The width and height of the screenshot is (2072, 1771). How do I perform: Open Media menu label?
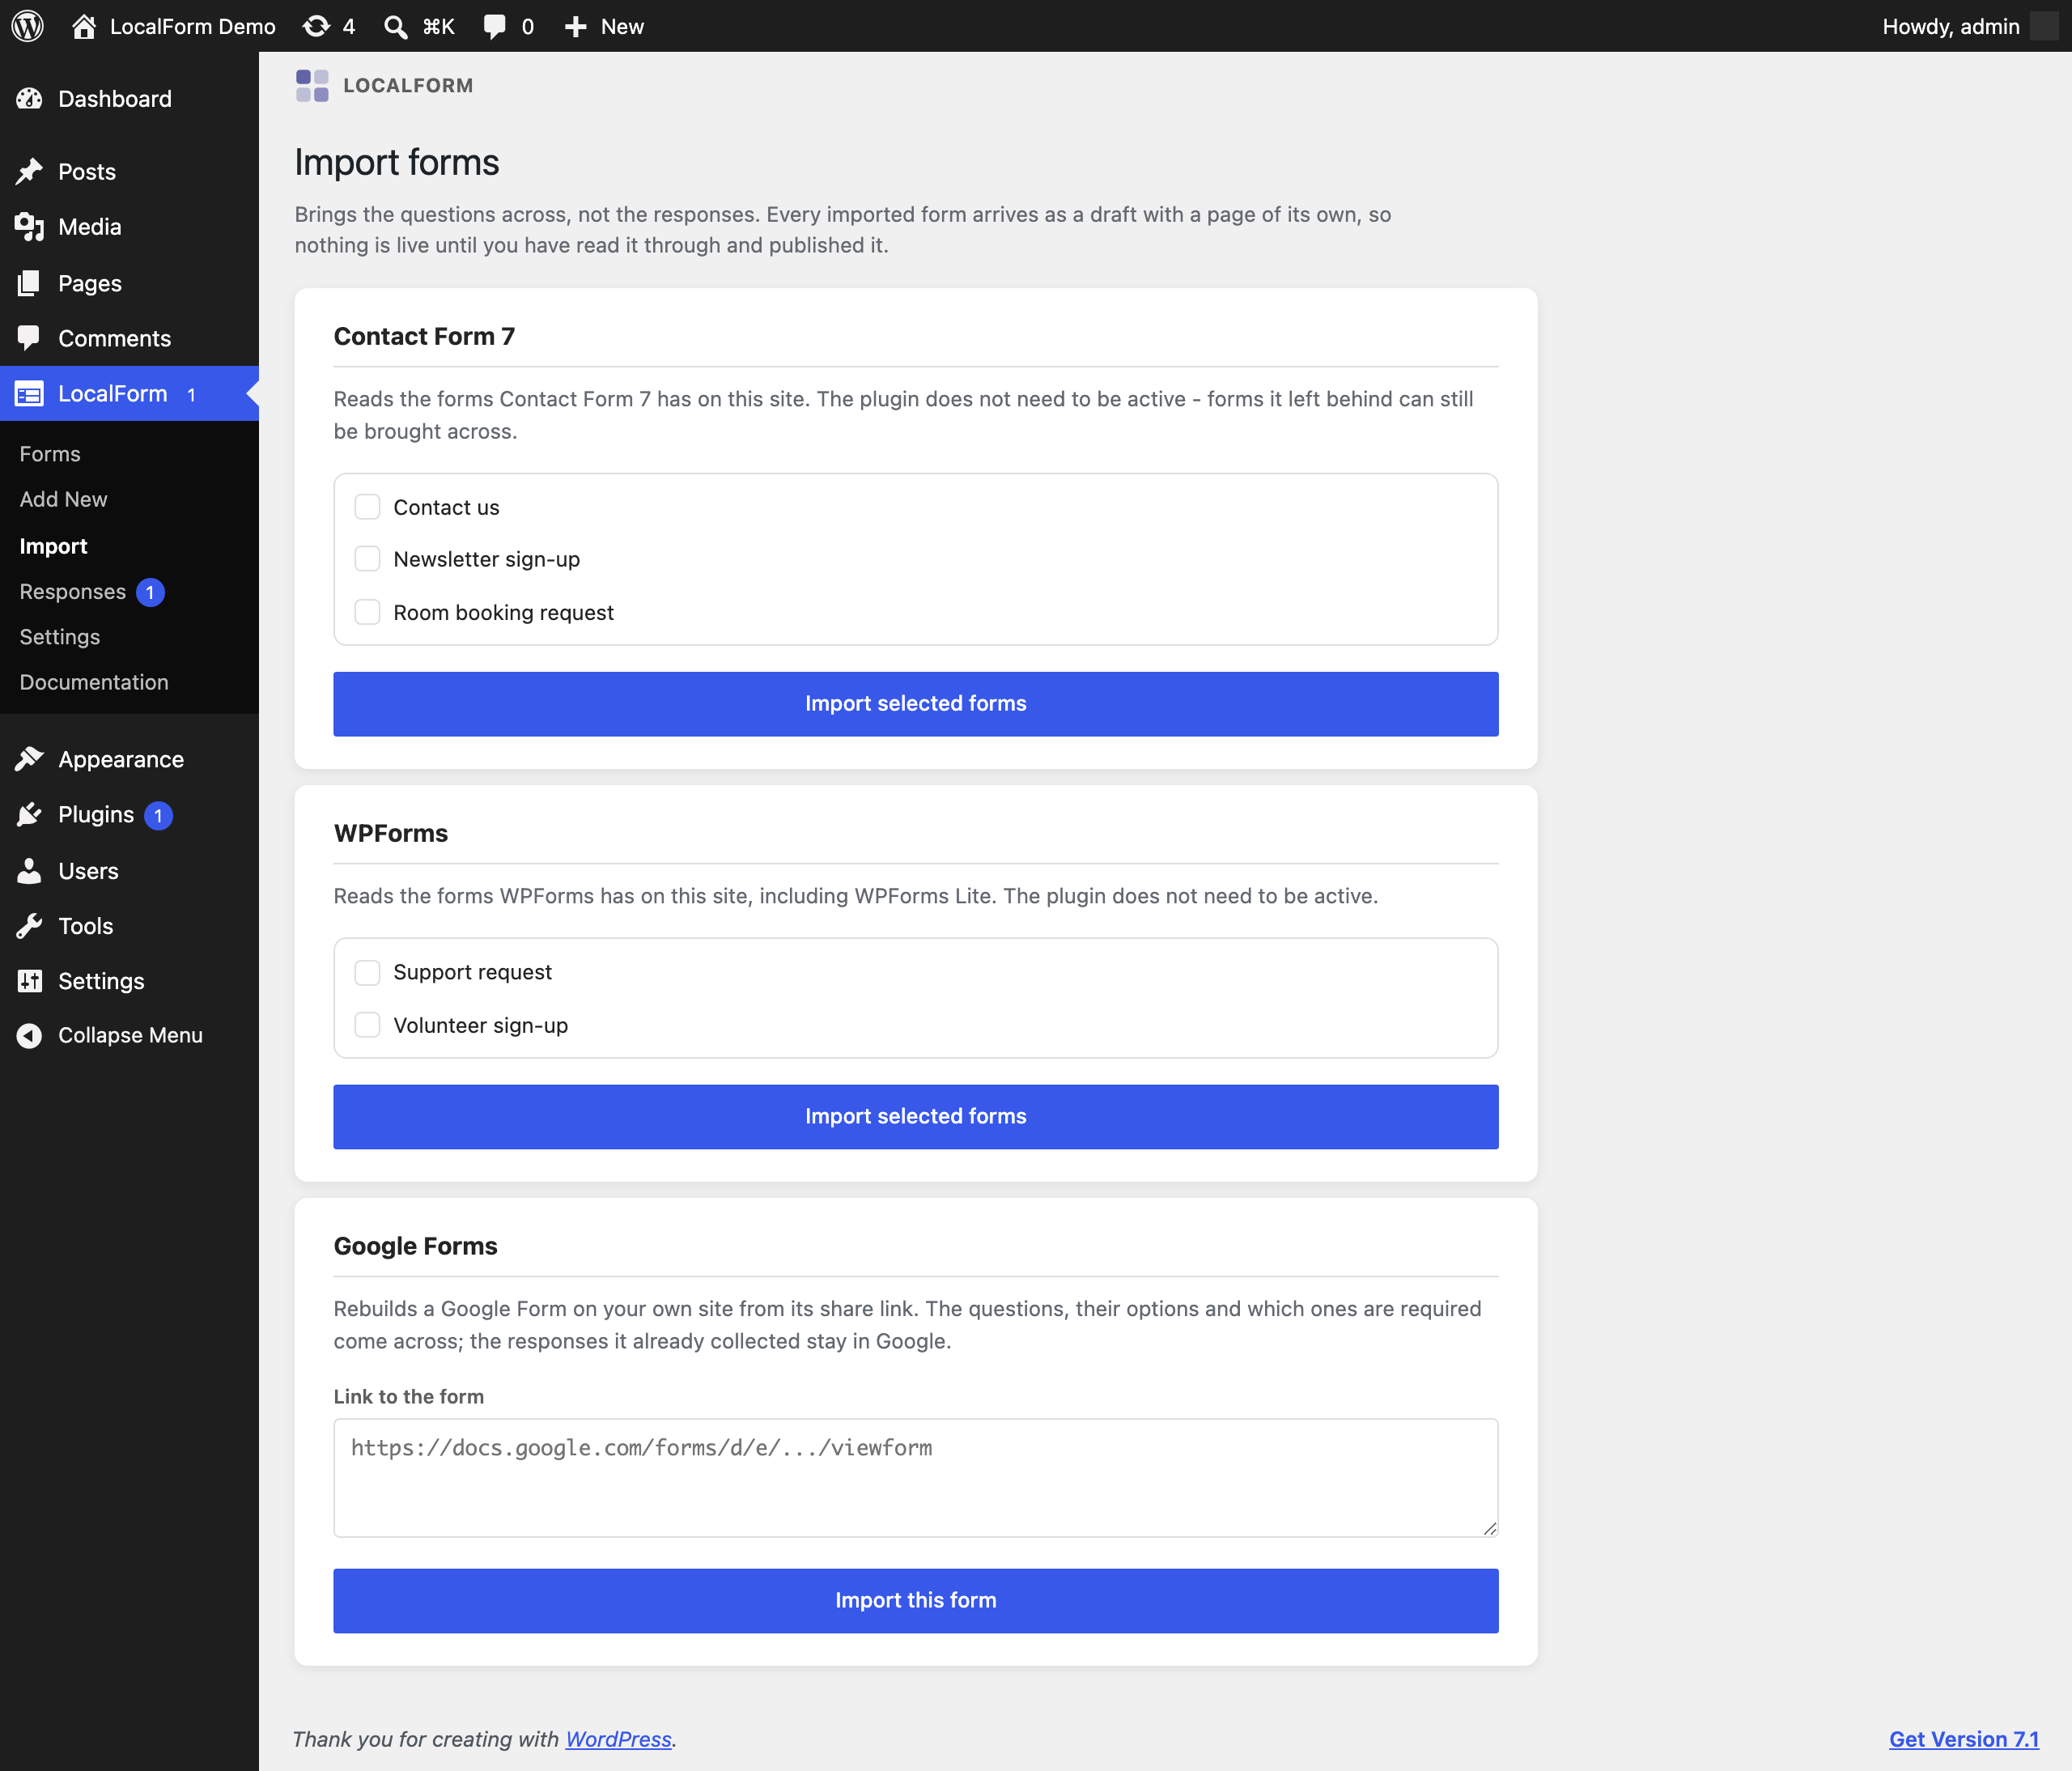click(x=90, y=227)
